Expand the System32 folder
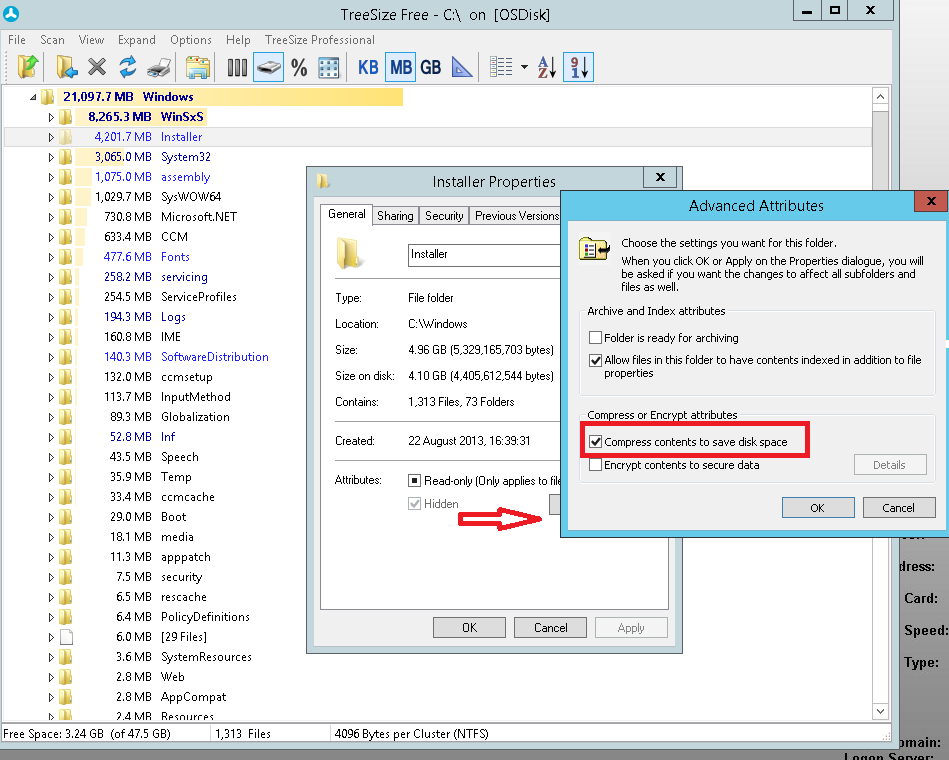Image resolution: width=949 pixels, height=760 pixels. (x=51, y=157)
